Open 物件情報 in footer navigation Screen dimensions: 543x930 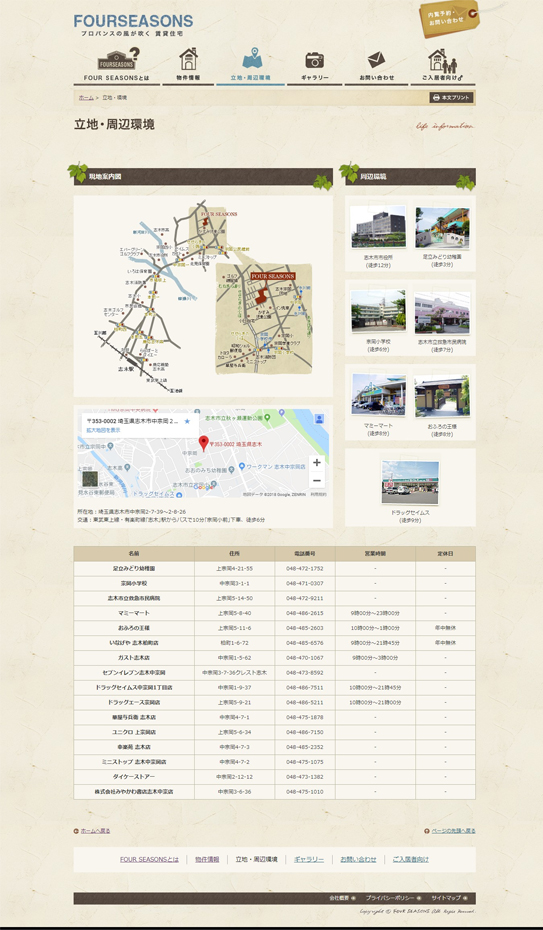[x=207, y=859]
